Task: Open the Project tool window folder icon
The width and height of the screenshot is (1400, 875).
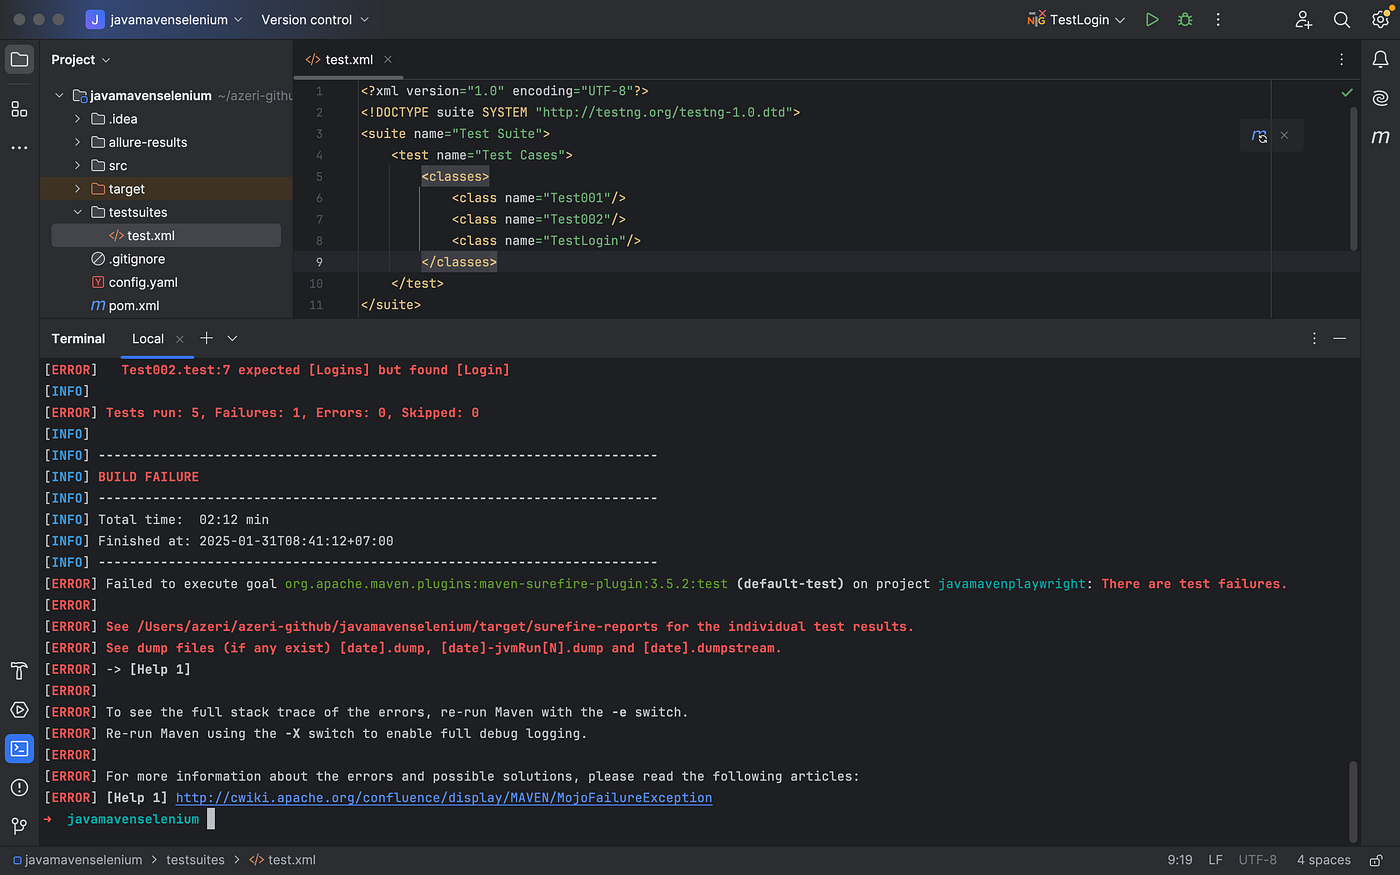Action: click(x=19, y=59)
